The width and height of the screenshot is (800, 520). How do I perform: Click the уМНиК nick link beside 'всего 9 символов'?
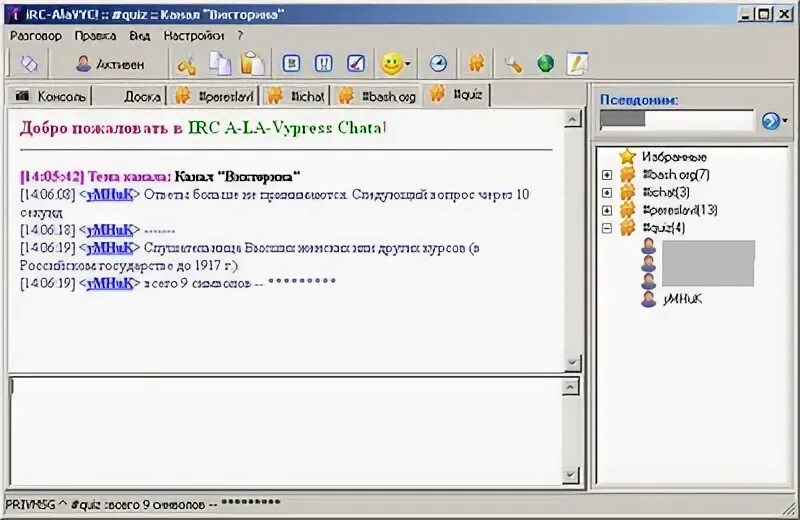click(109, 283)
